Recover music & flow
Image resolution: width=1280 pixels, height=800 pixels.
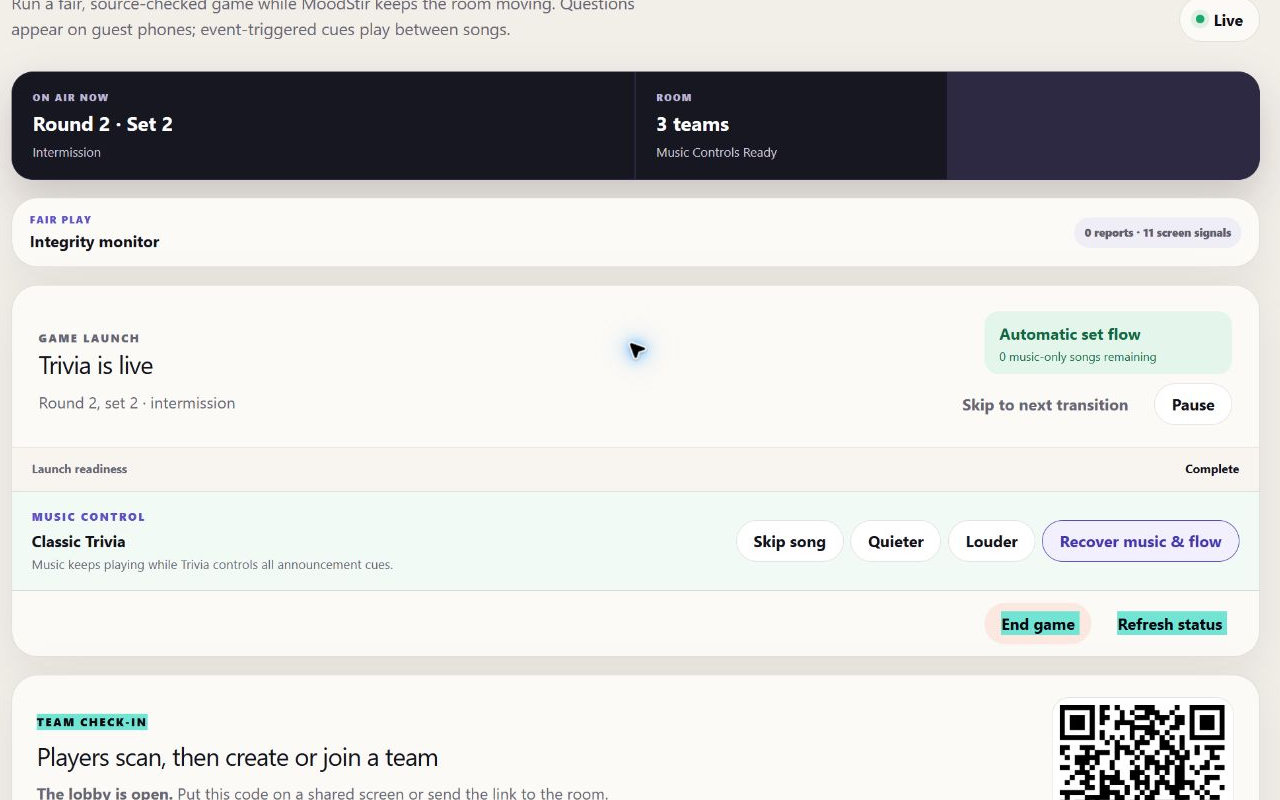point(1141,541)
